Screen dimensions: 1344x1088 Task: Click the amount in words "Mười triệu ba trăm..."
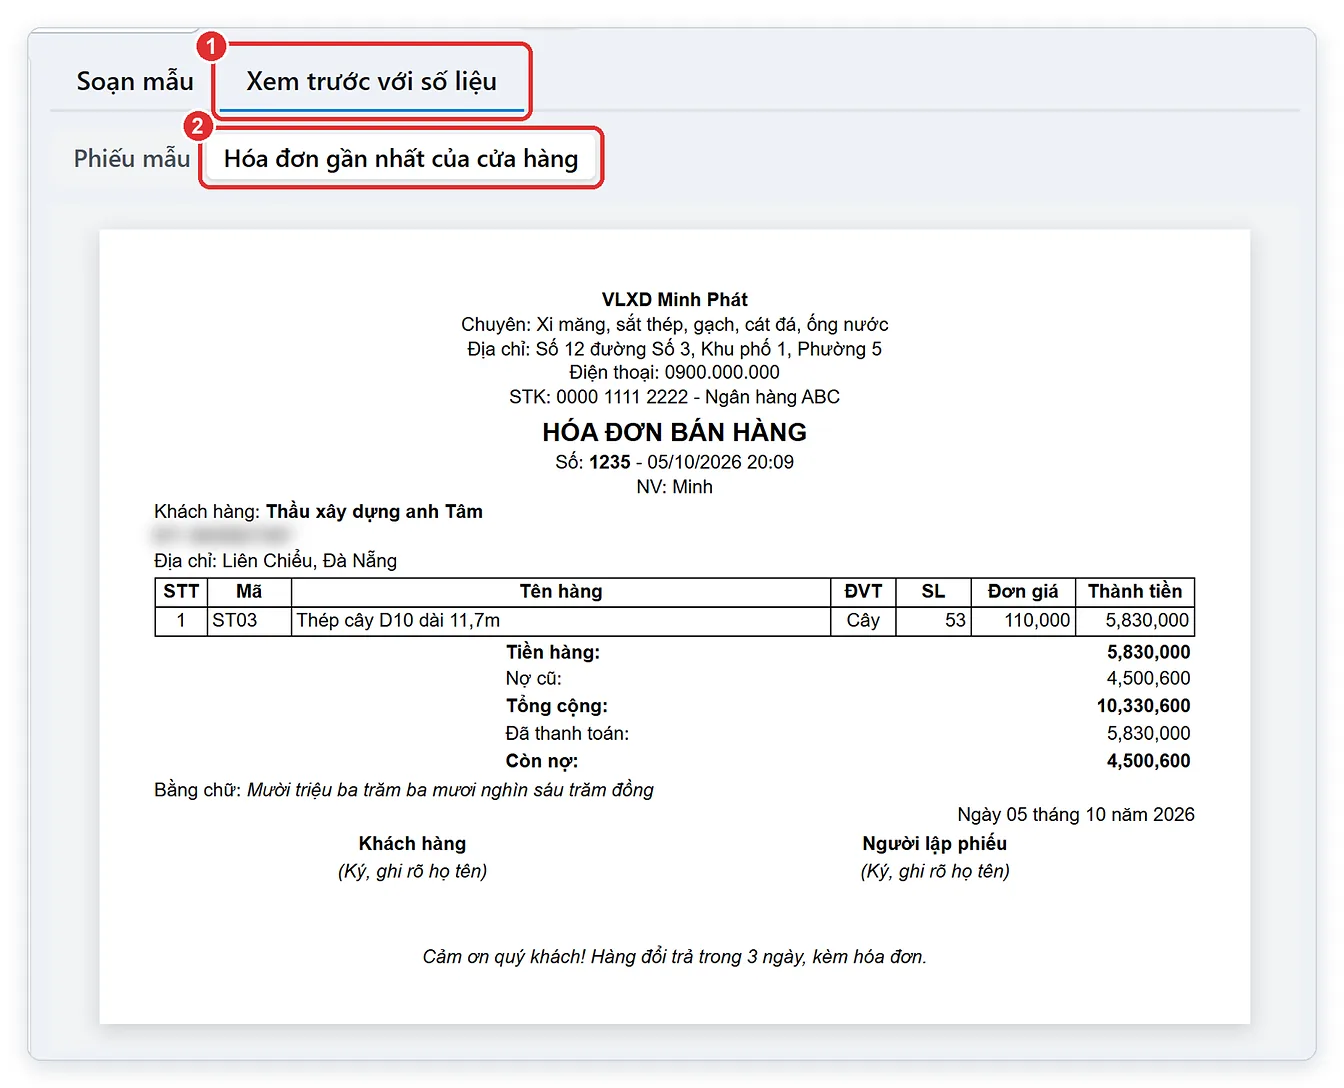(x=450, y=790)
